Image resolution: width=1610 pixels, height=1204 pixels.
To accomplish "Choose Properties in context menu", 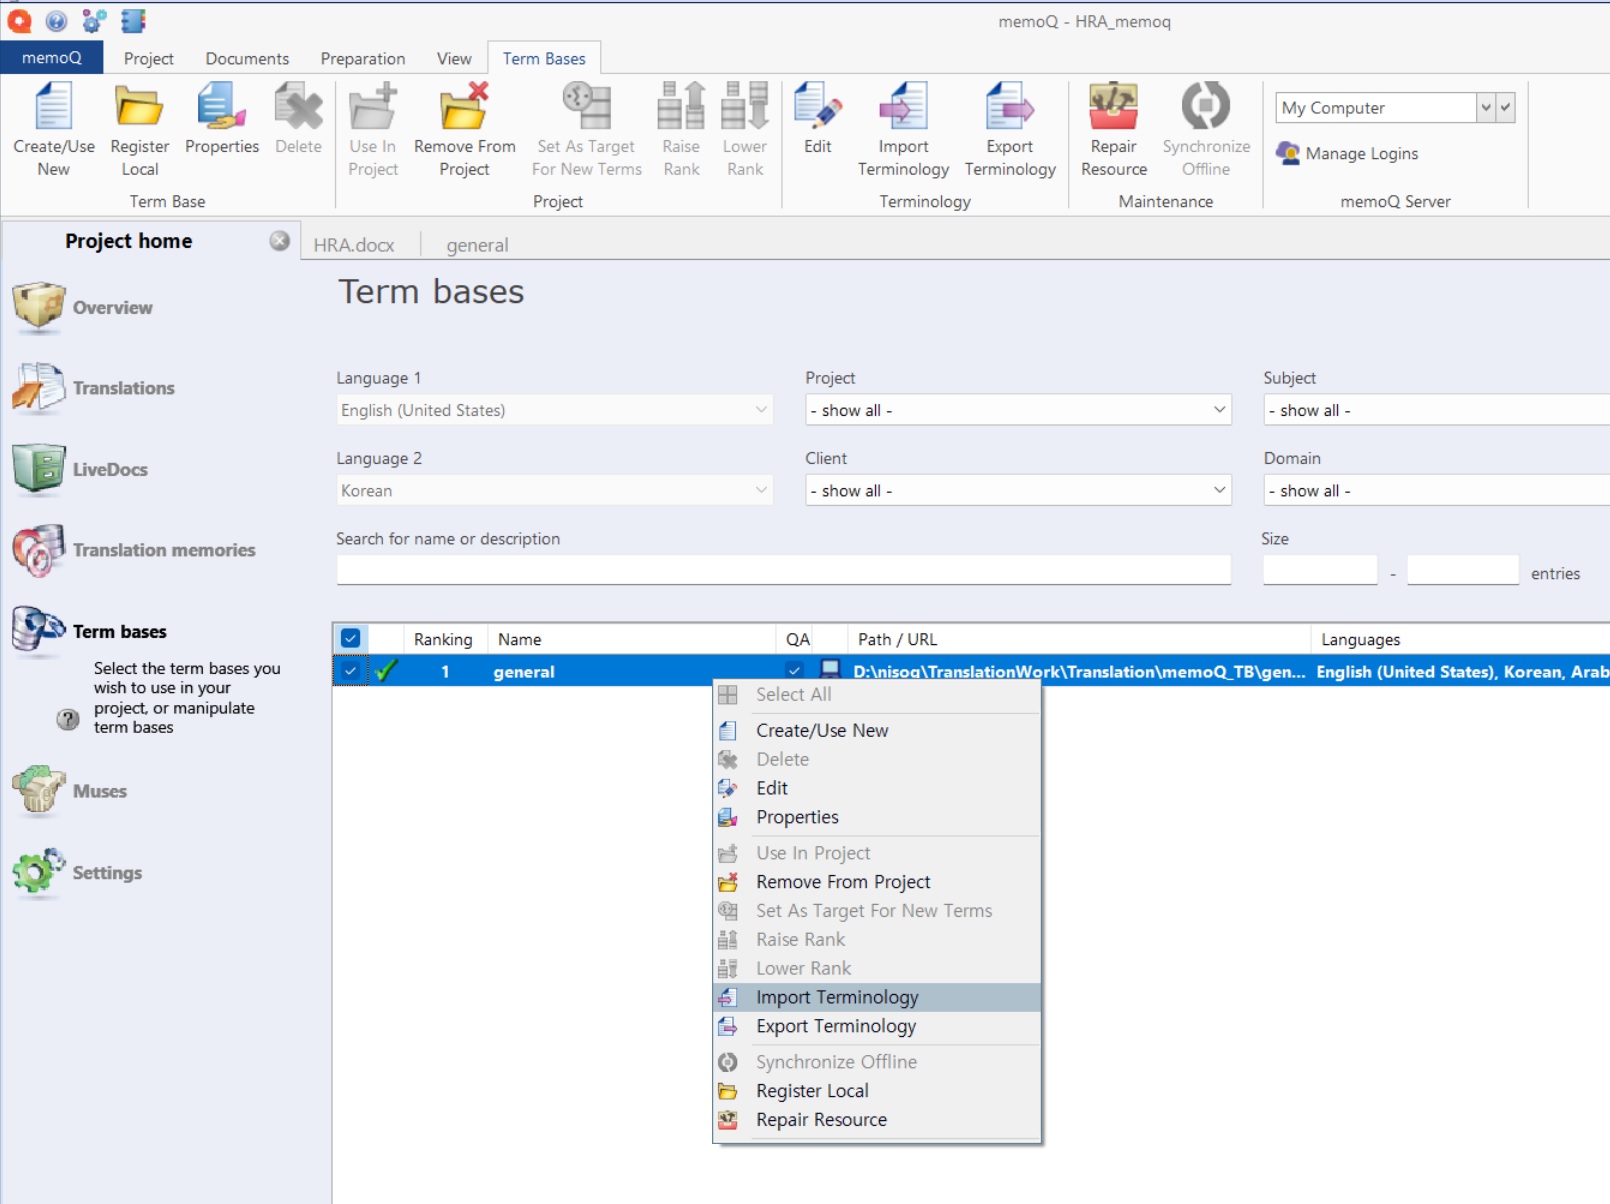I will (877, 817).
